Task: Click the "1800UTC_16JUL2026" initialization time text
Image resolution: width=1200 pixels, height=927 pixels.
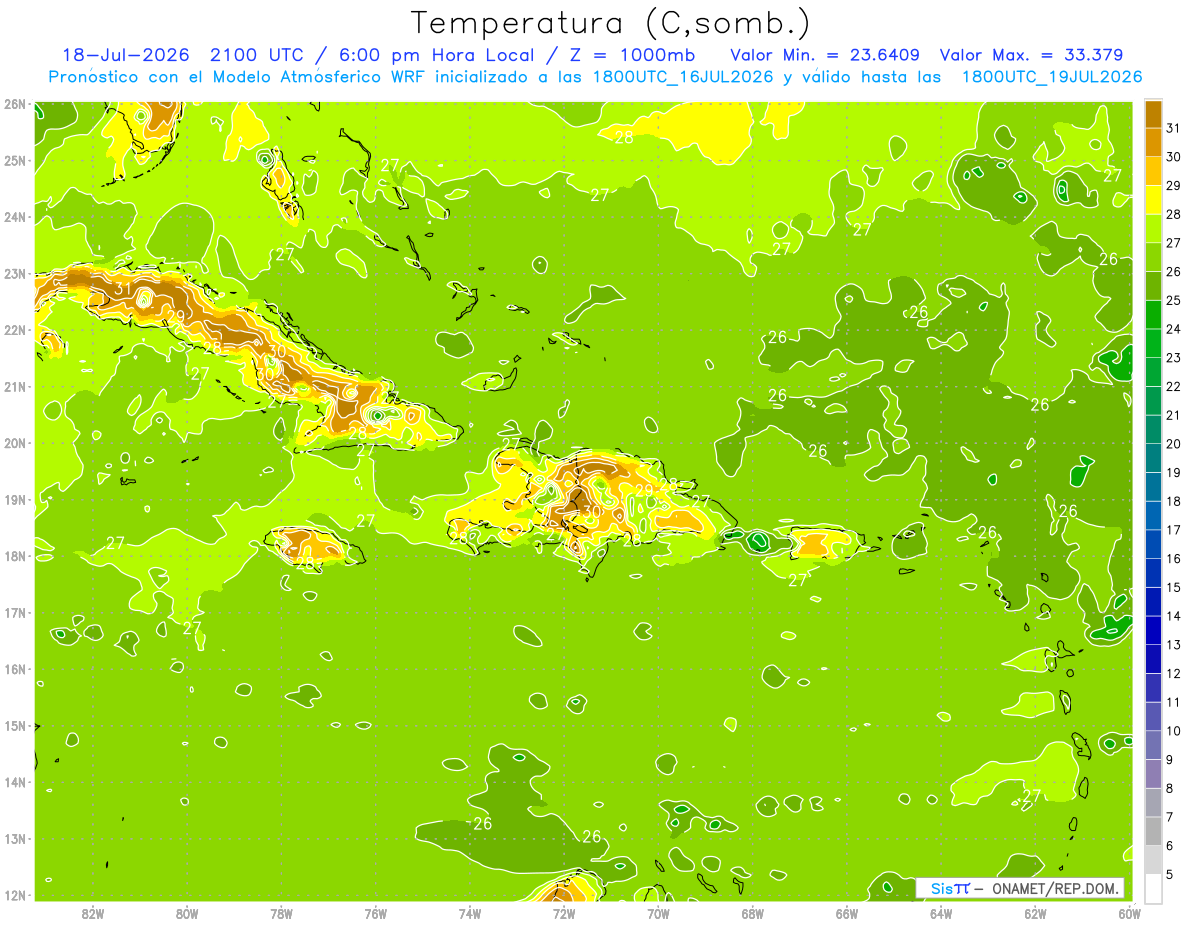Action: [x=683, y=77]
